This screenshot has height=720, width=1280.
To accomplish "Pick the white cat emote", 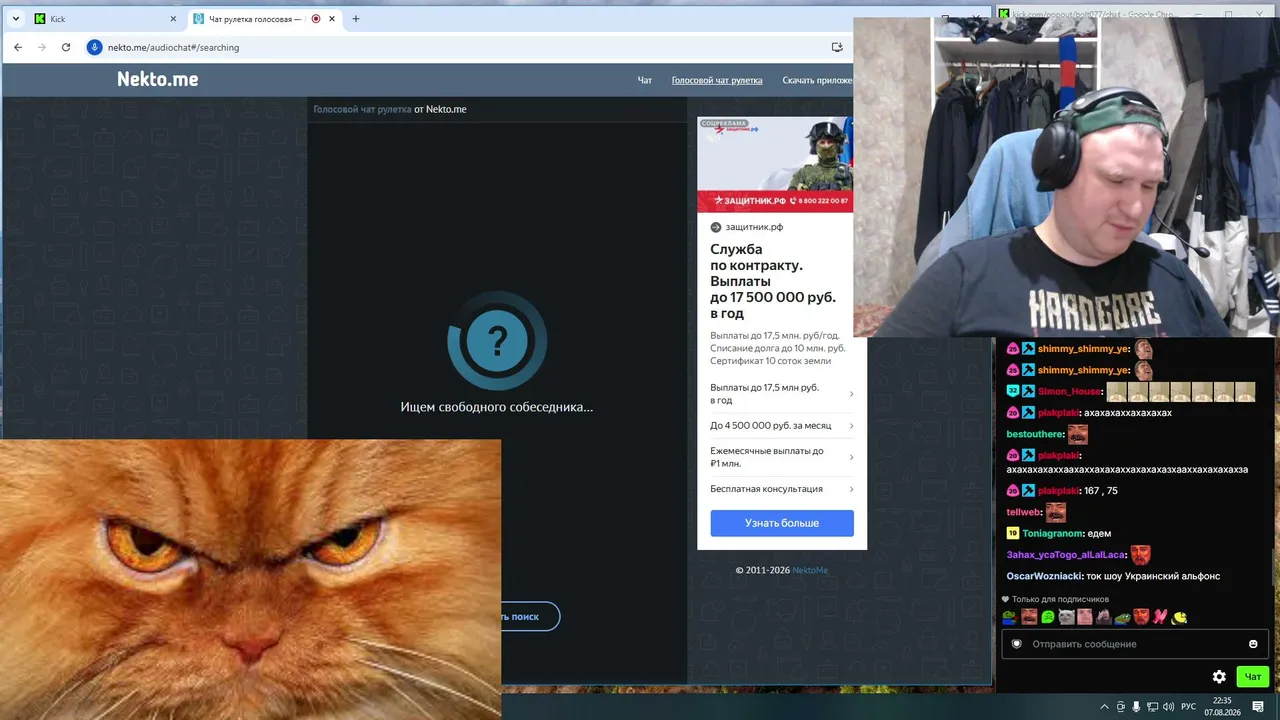I will point(1066,617).
